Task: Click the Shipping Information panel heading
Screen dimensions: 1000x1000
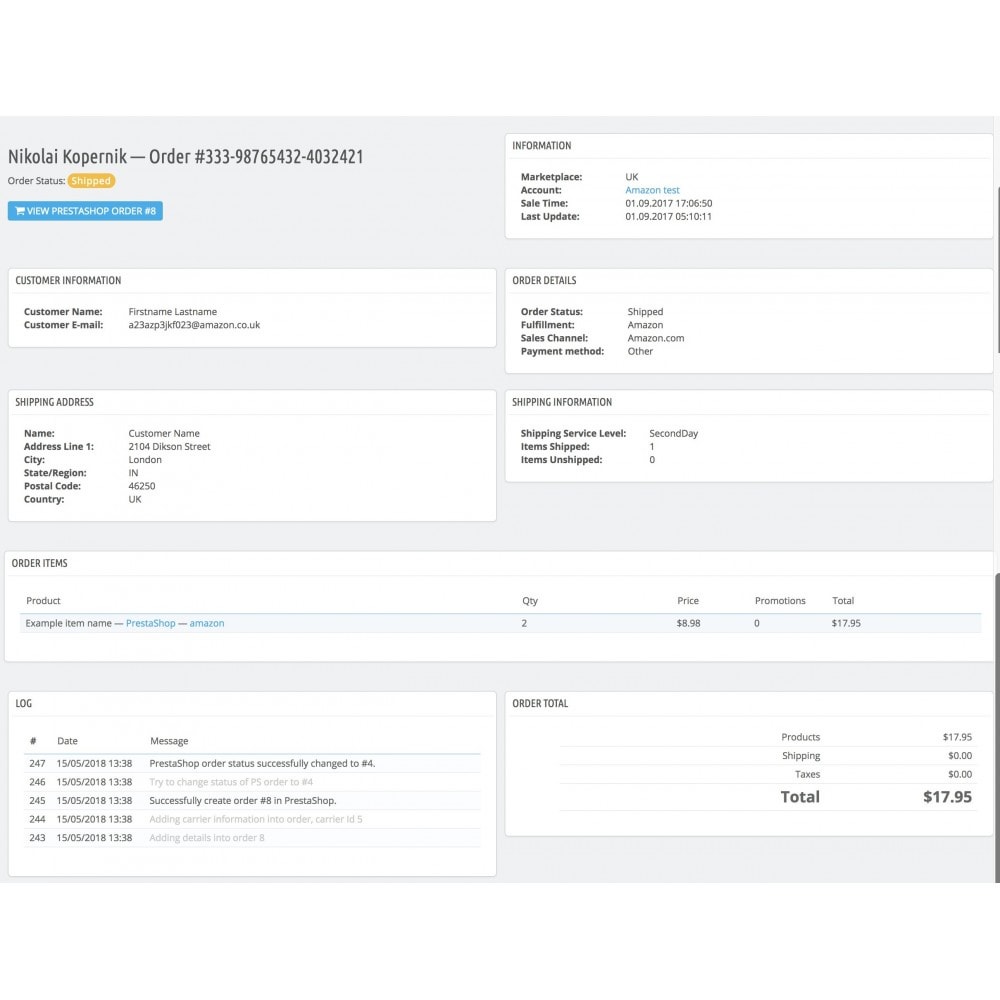Action: (x=562, y=402)
